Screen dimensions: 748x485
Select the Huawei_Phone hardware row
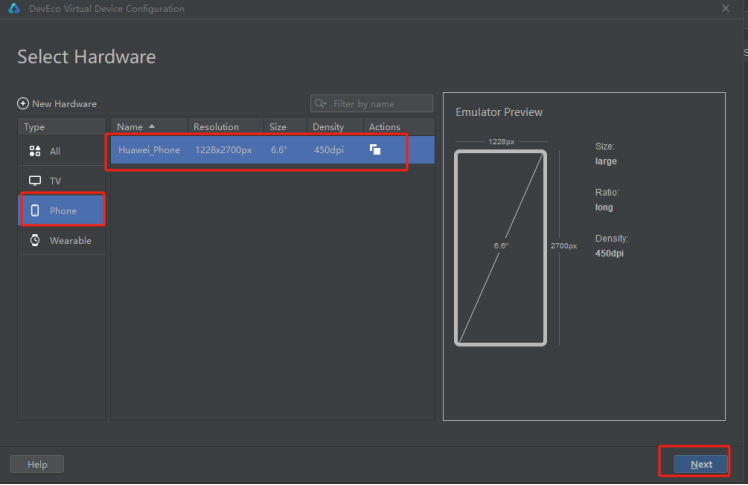272,150
